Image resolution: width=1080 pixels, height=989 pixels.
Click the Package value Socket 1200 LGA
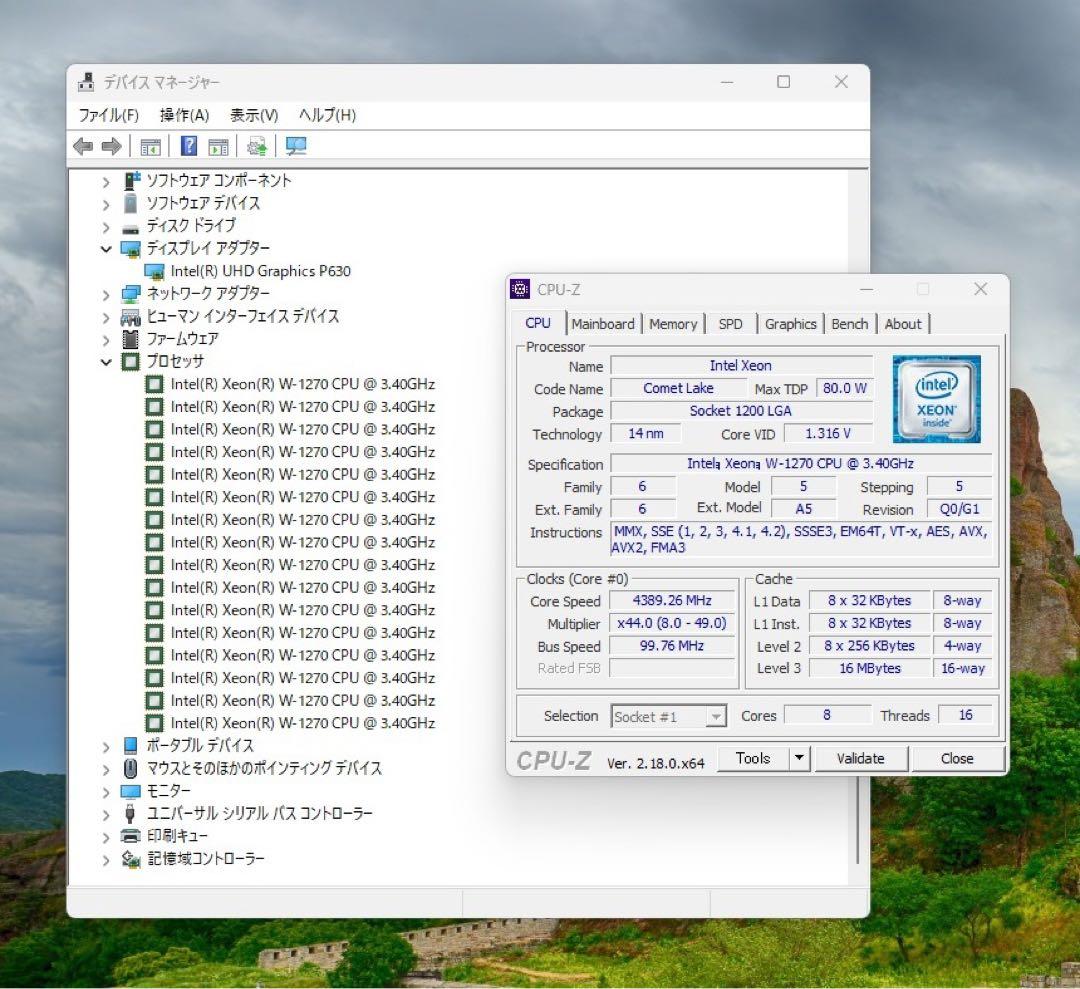point(741,411)
